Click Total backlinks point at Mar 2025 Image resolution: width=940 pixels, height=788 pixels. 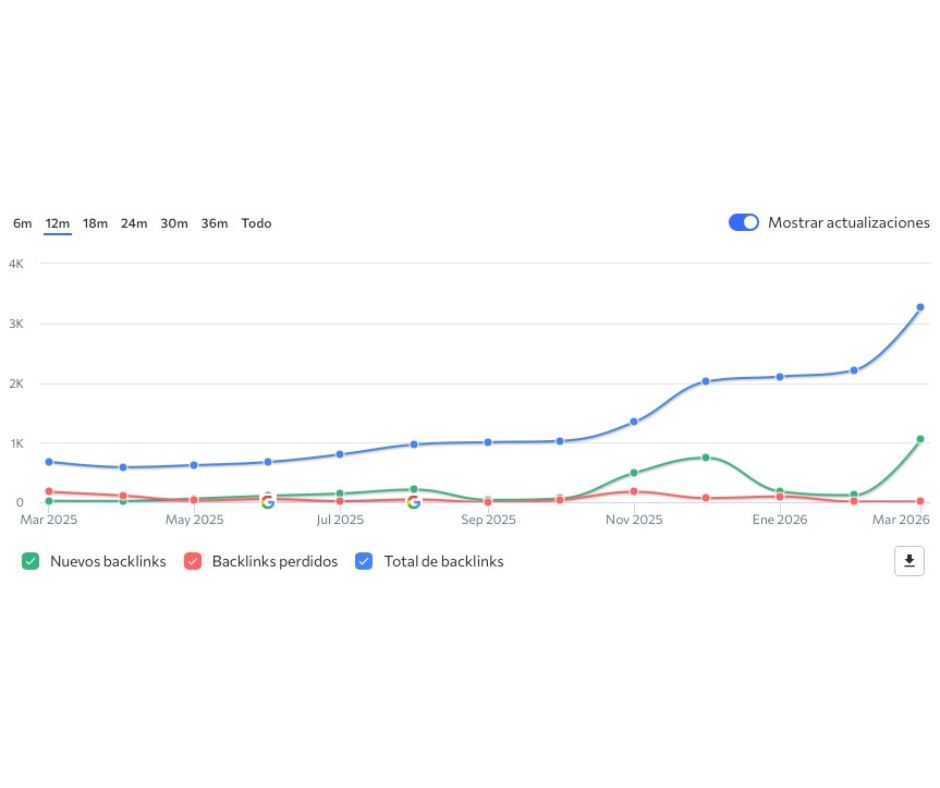[x=48, y=462]
